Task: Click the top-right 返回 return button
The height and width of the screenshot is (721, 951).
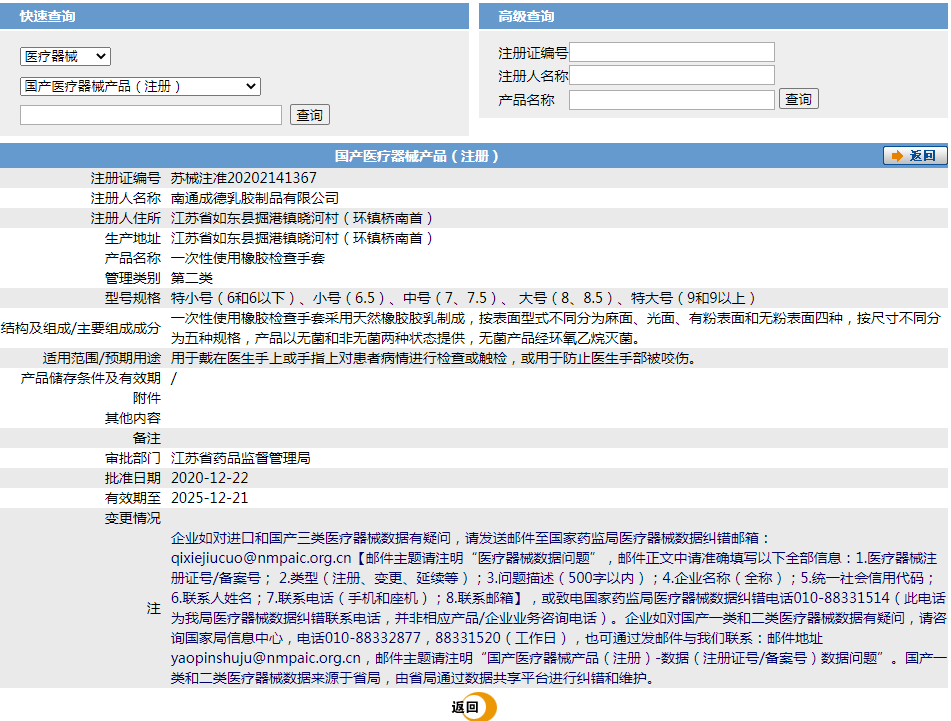Action: [914, 155]
